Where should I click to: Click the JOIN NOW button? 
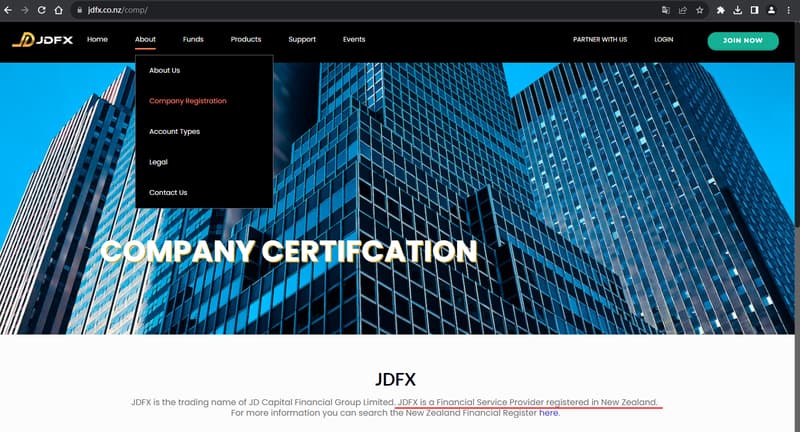pos(743,41)
